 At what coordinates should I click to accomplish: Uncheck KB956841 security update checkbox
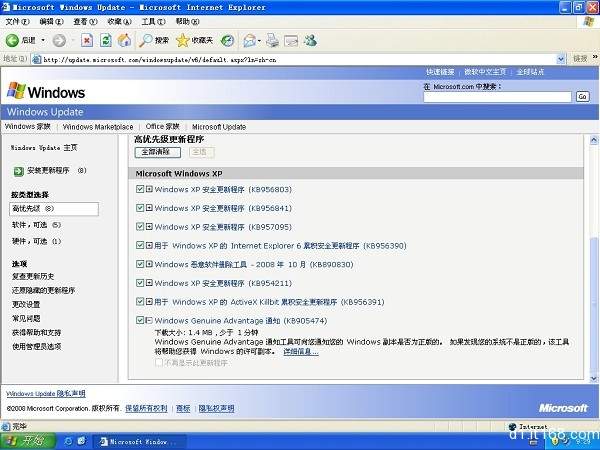pos(140,208)
